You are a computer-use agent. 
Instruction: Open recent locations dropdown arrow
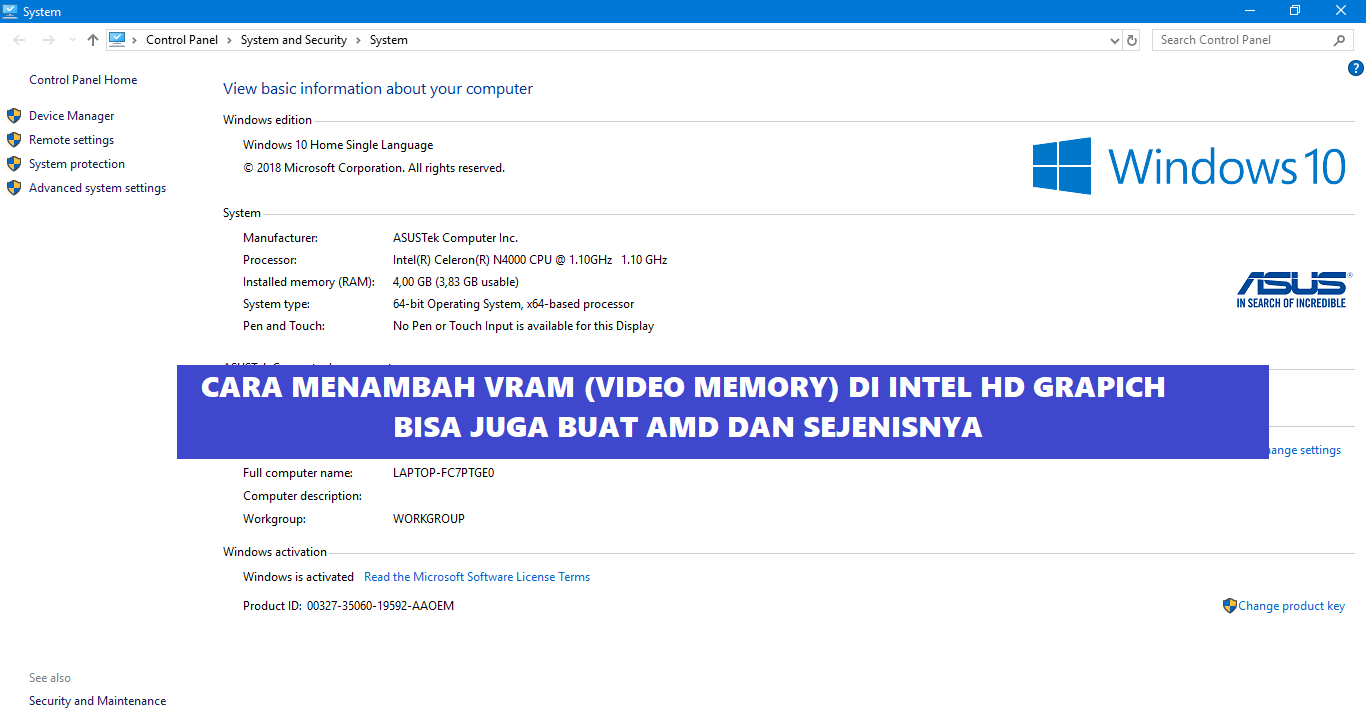71,40
